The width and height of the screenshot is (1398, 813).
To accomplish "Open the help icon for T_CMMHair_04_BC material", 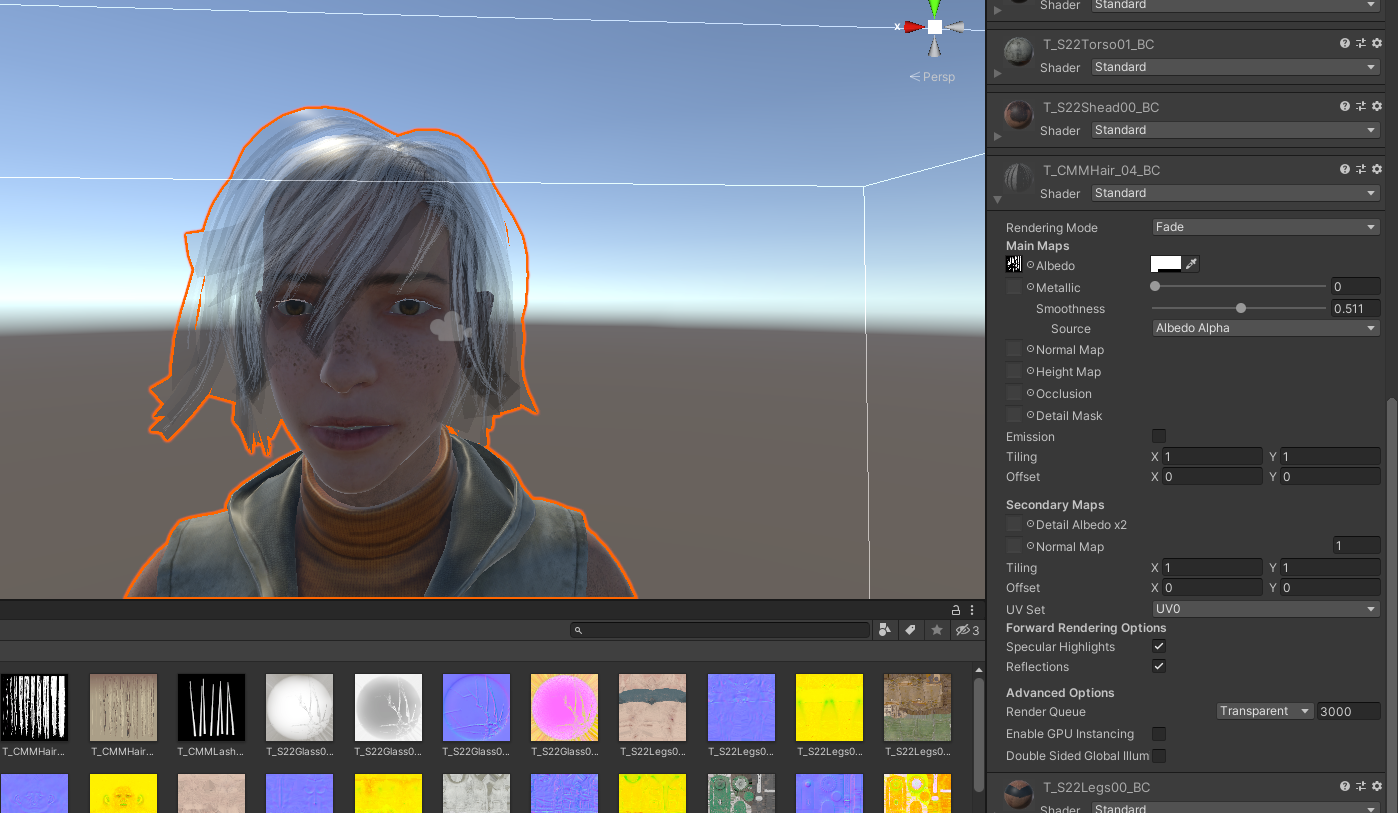I will [1343, 169].
